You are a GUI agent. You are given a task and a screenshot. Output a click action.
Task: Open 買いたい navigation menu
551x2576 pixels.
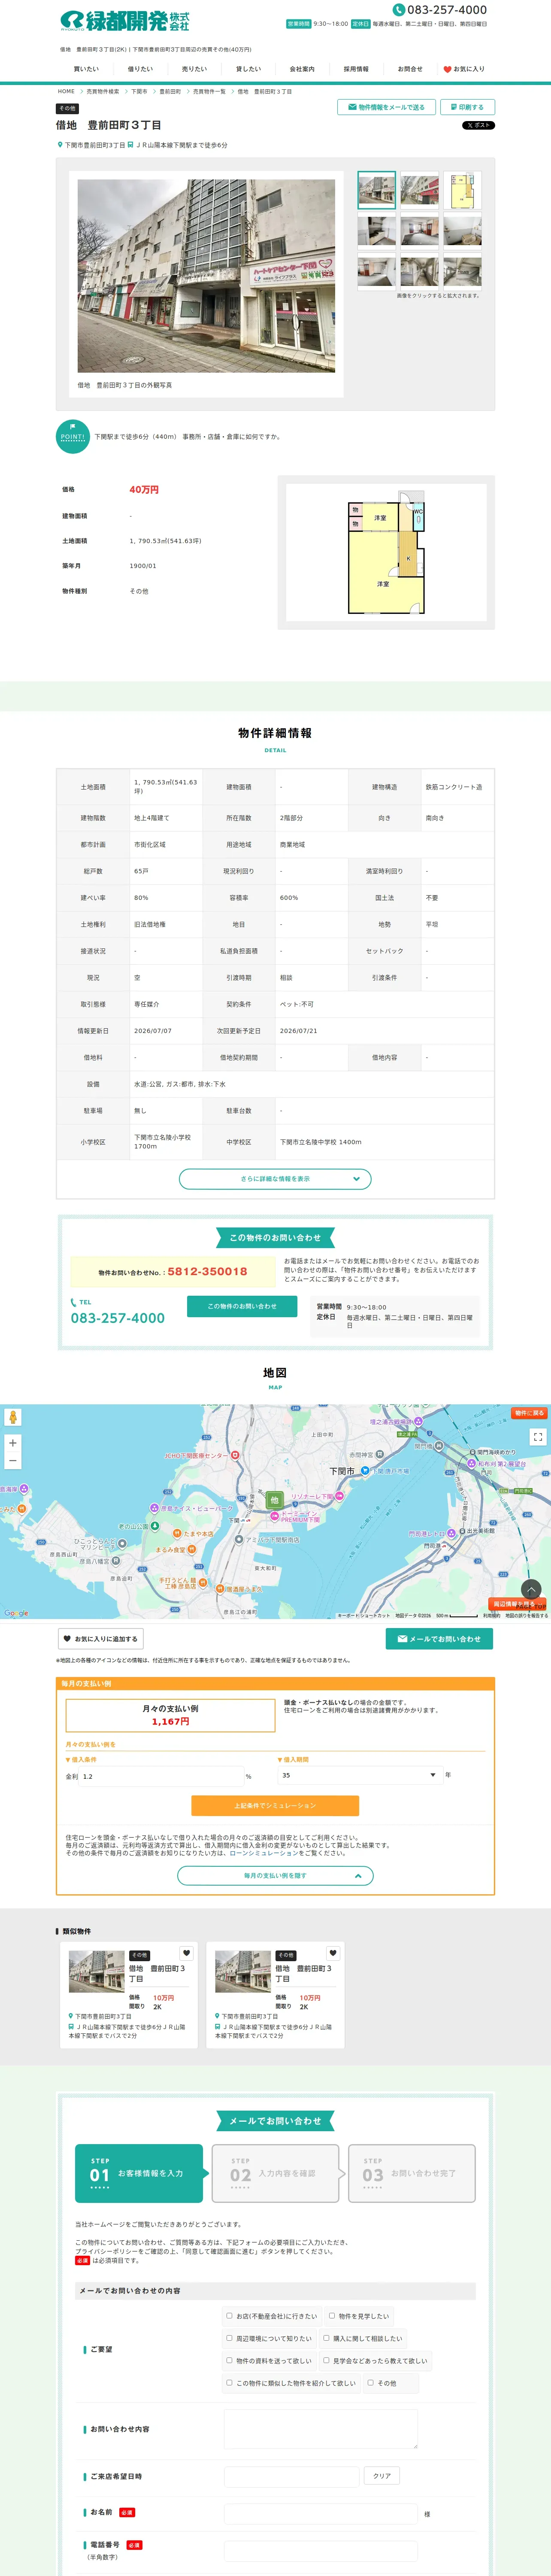pos(86,69)
